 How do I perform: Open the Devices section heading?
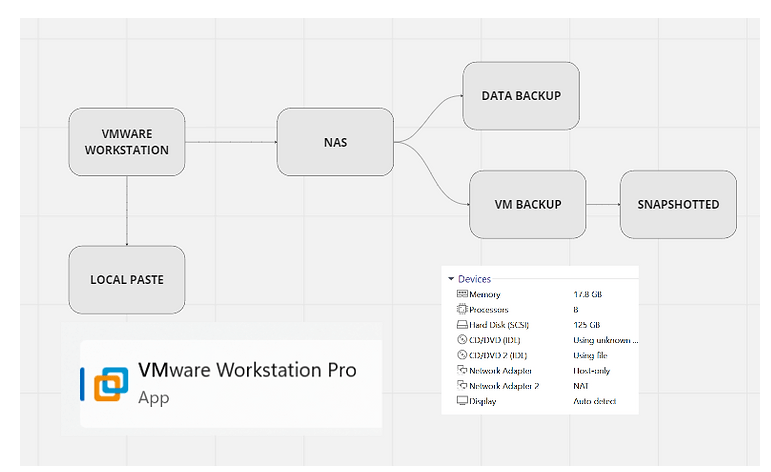474,279
